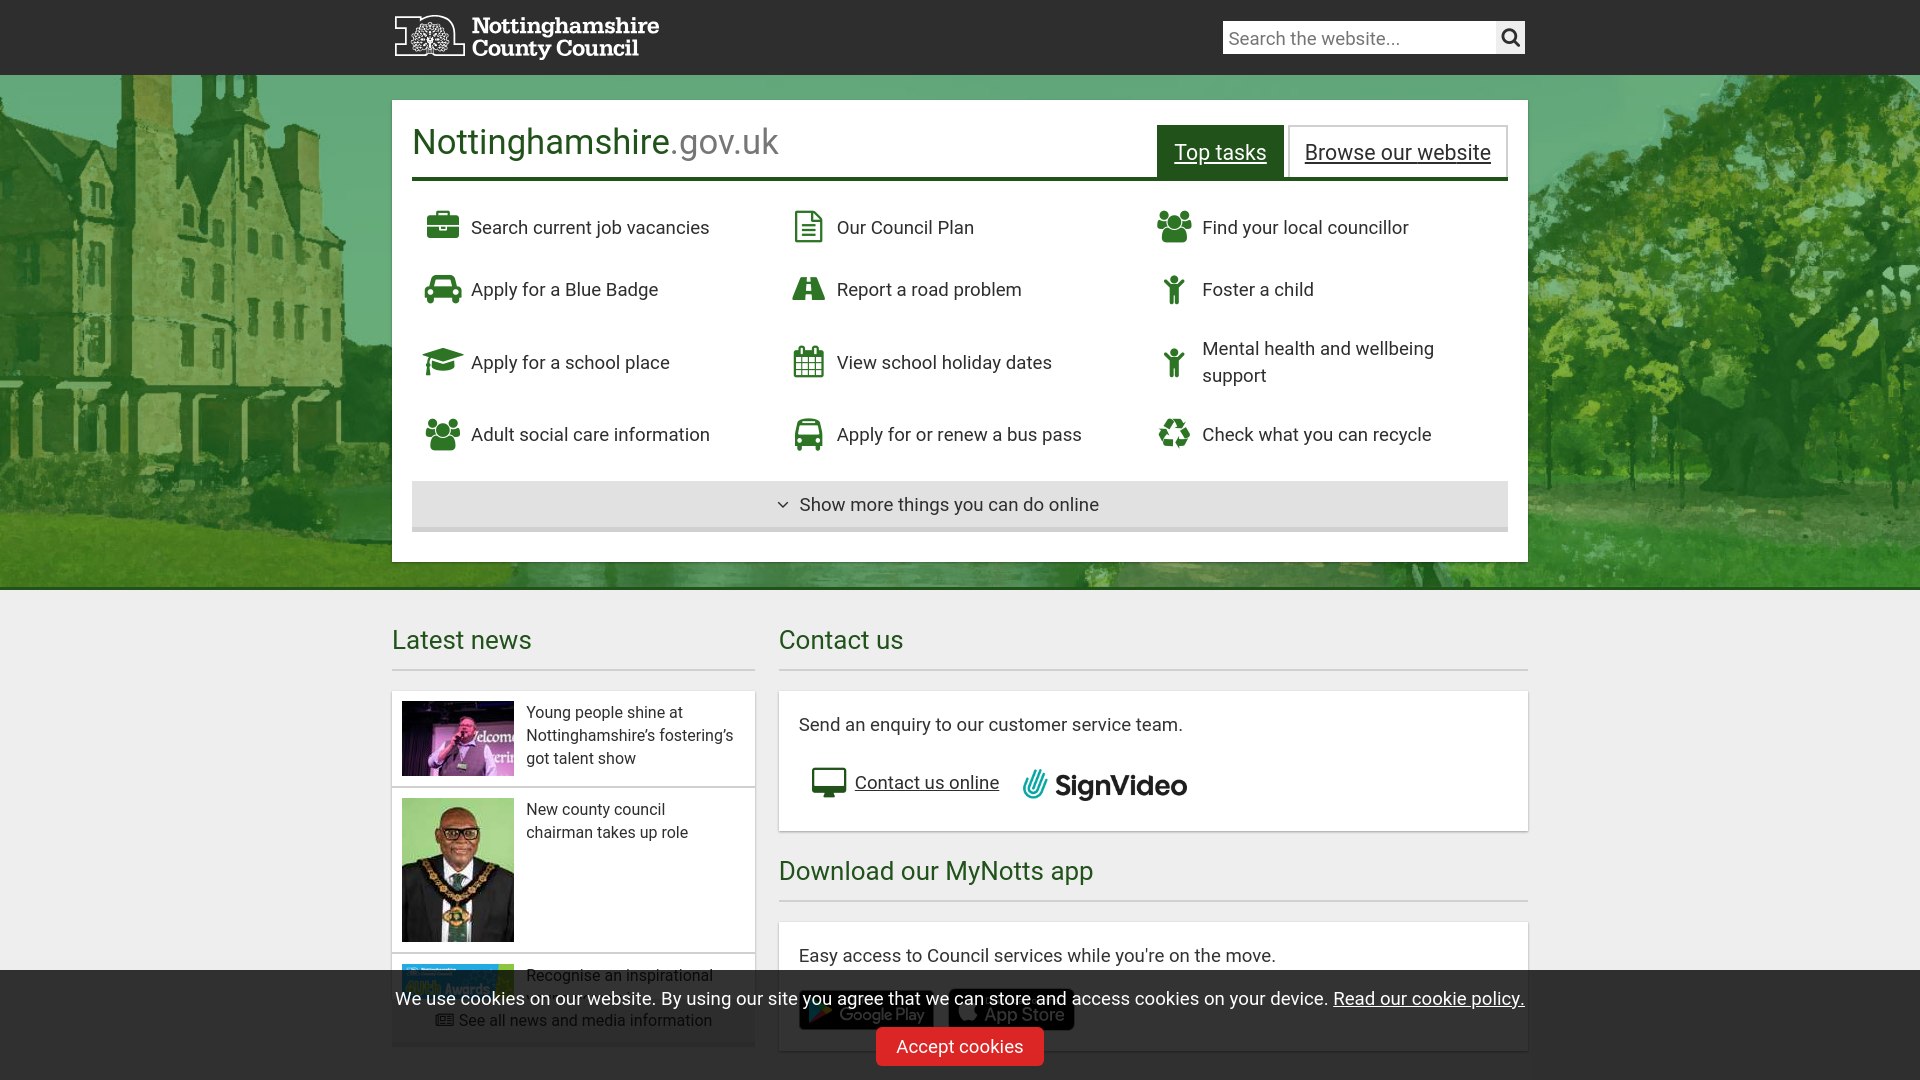
Task: Open the Our Council Plan link
Action: coord(905,228)
